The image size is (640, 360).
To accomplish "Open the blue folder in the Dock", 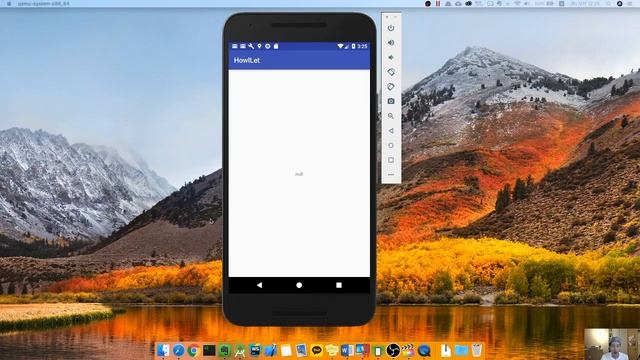I will point(461,350).
